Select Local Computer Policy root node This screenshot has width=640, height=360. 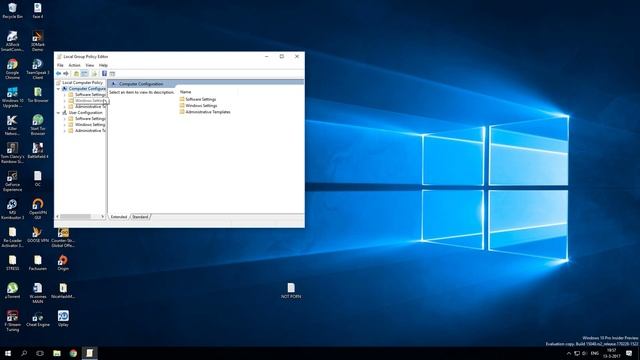82,82
